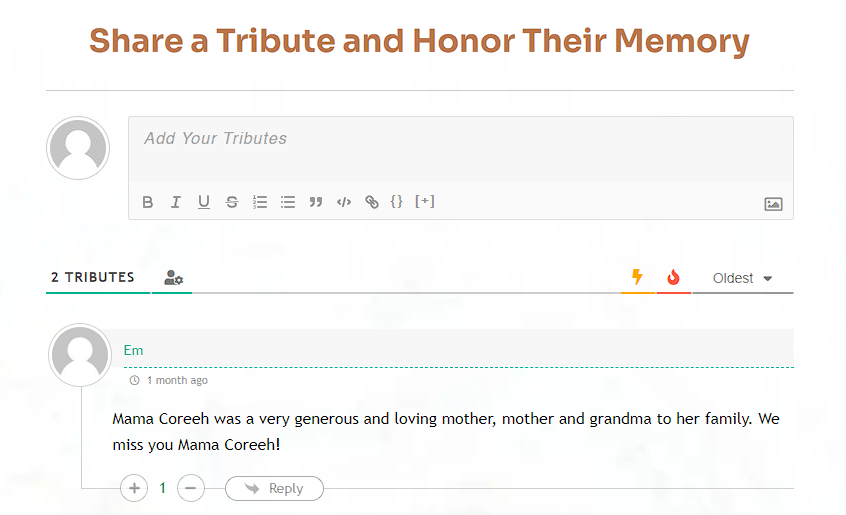Viewport: 846px width, 515px height.
Task: Apply bold formatting in tribute editor
Action: point(148,202)
